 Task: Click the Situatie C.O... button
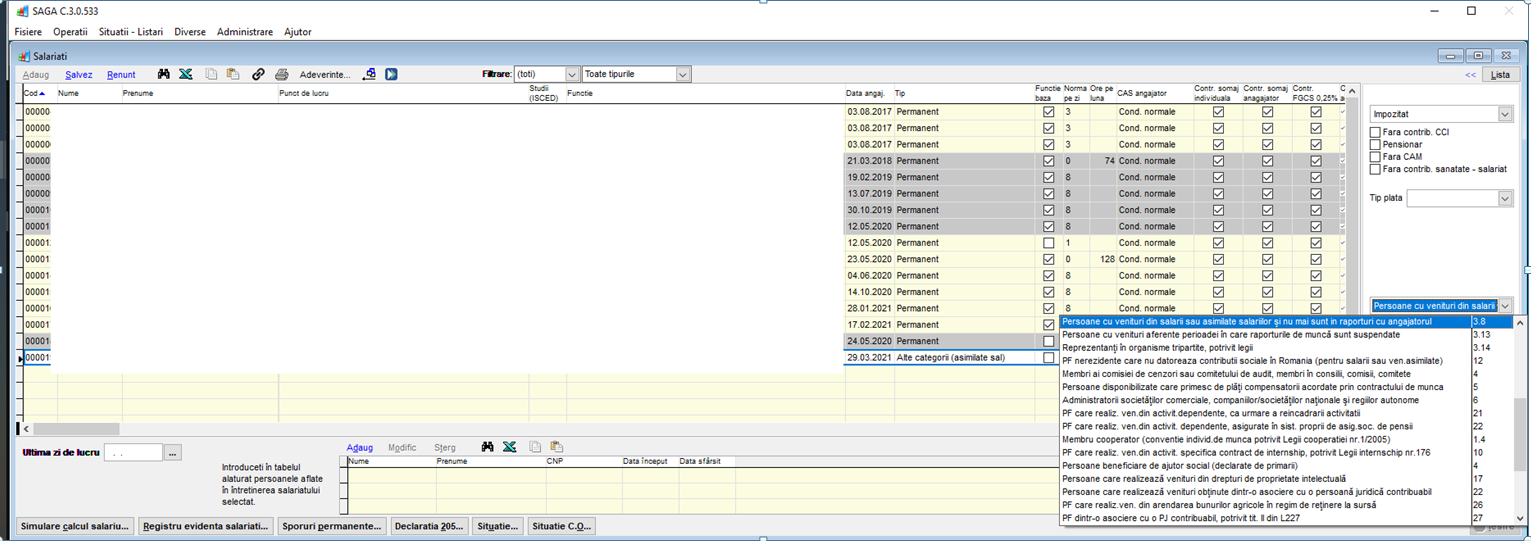click(562, 525)
